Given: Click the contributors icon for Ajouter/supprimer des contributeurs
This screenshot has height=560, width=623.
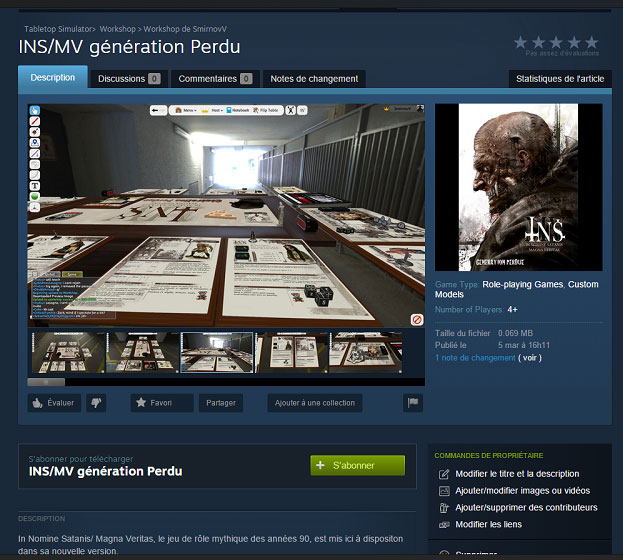Looking at the screenshot, I should coord(445,508).
